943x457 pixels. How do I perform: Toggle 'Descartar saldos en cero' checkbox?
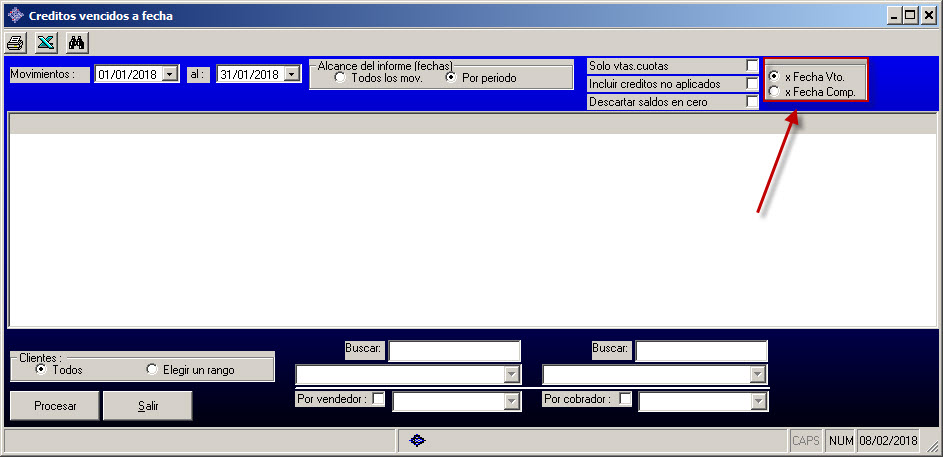click(x=752, y=102)
